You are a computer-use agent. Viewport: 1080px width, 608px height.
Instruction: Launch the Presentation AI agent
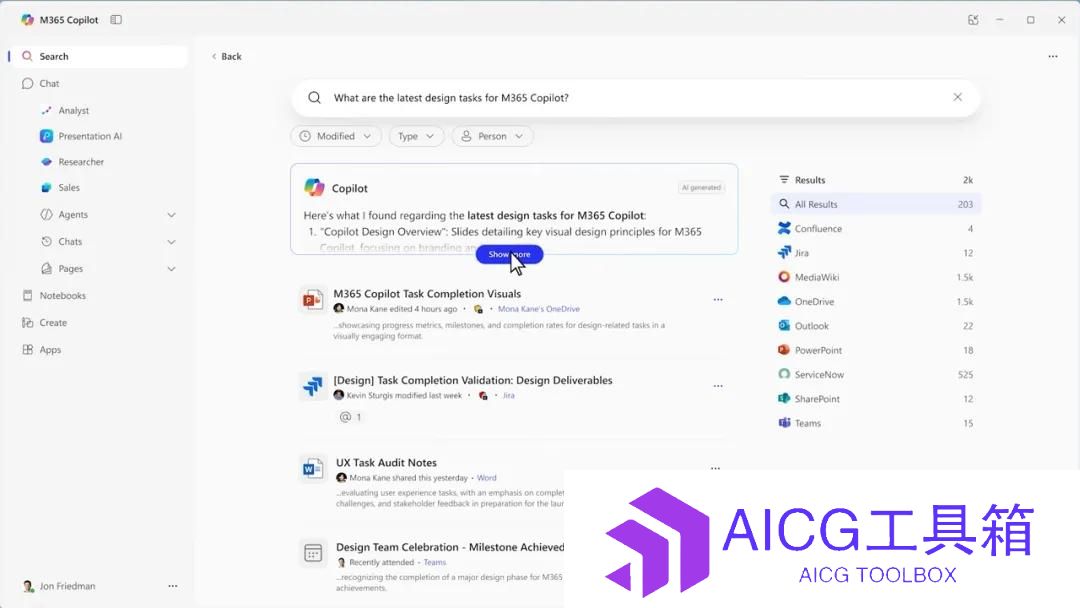click(x=90, y=136)
